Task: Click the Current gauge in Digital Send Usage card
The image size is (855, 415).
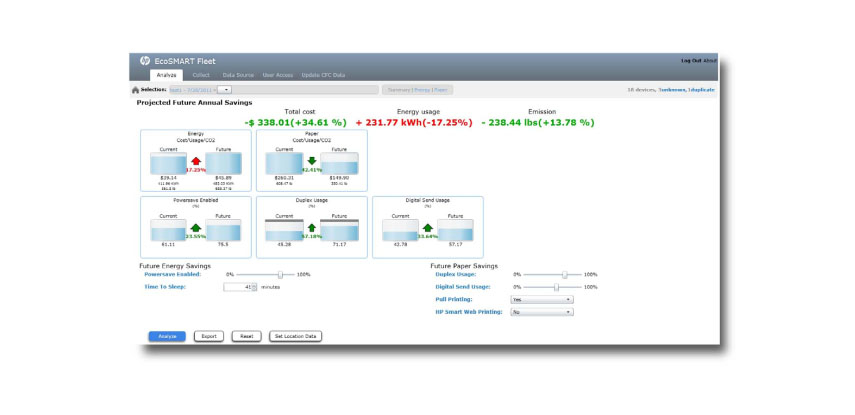Action: [400, 230]
